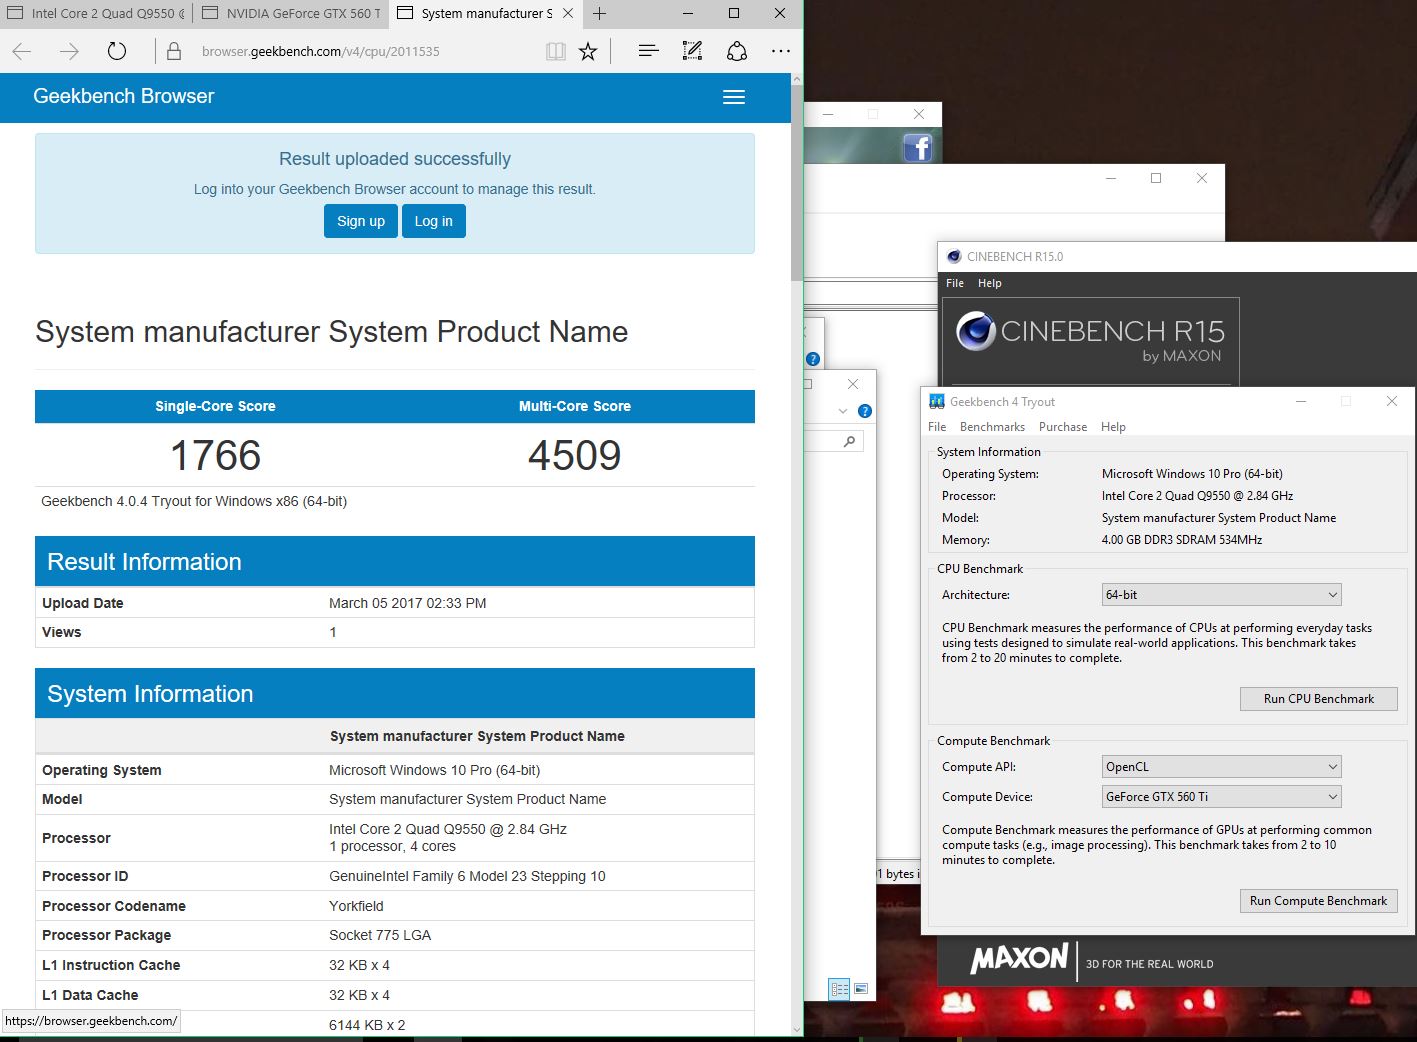Click the Cinebench R15 logo banner
The width and height of the screenshot is (1417, 1042).
coord(1090,340)
